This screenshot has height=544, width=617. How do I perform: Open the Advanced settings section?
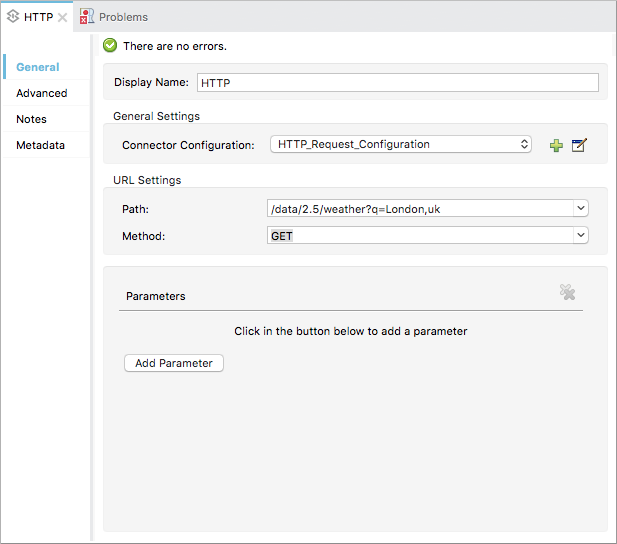click(x=42, y=93)
